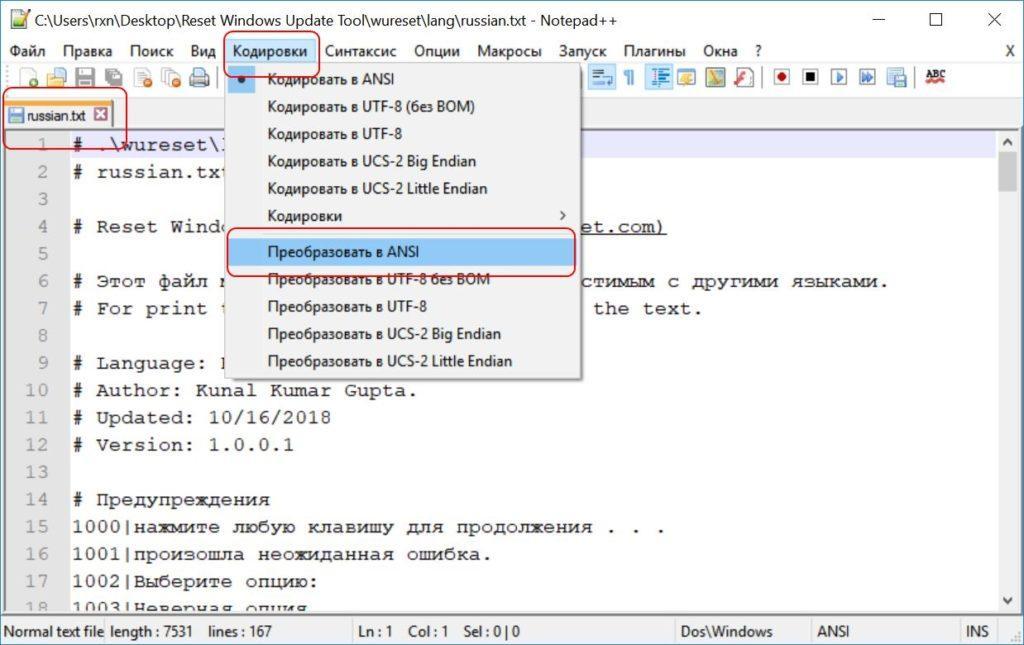Click the vertical scrollbar down arrow
This screenshot has height=645, width=1024.
1007,601
